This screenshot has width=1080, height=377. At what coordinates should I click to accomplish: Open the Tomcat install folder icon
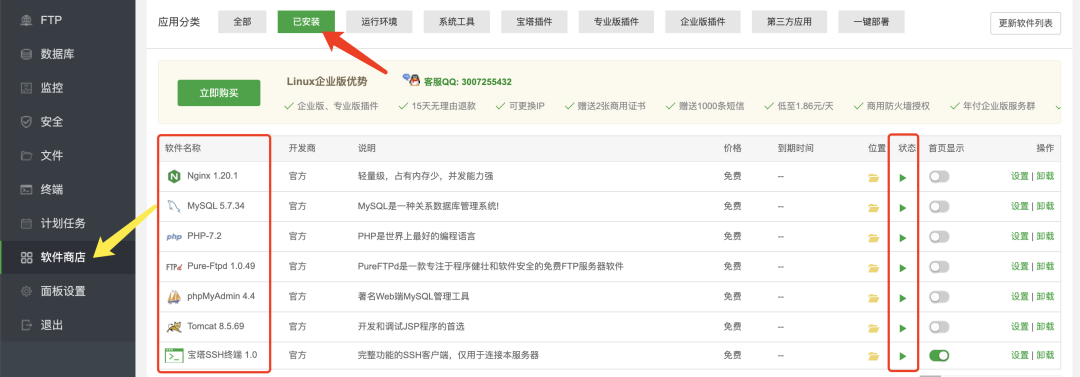point(874,327)
